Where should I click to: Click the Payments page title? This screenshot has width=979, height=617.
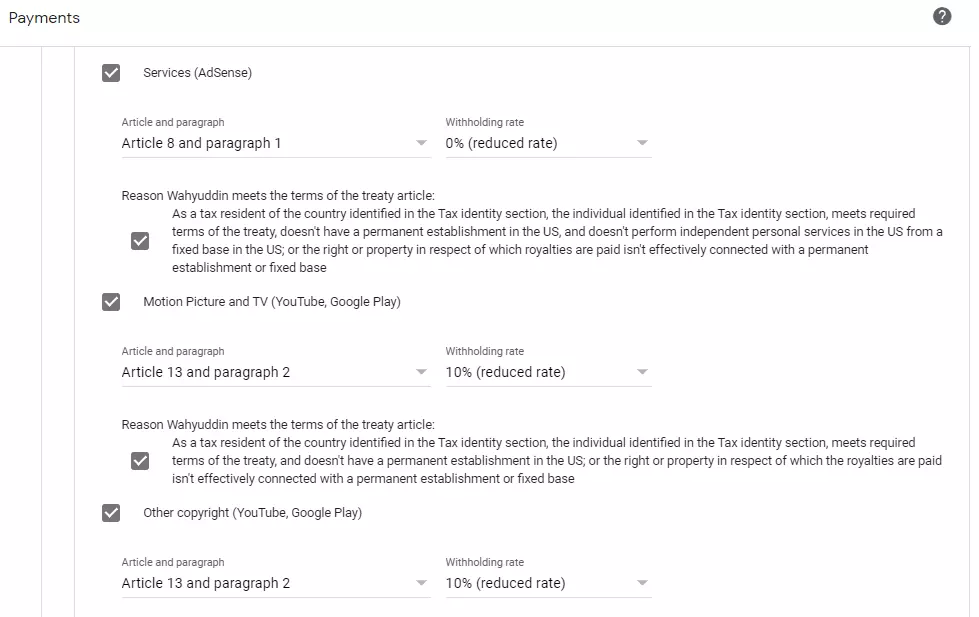44,18
